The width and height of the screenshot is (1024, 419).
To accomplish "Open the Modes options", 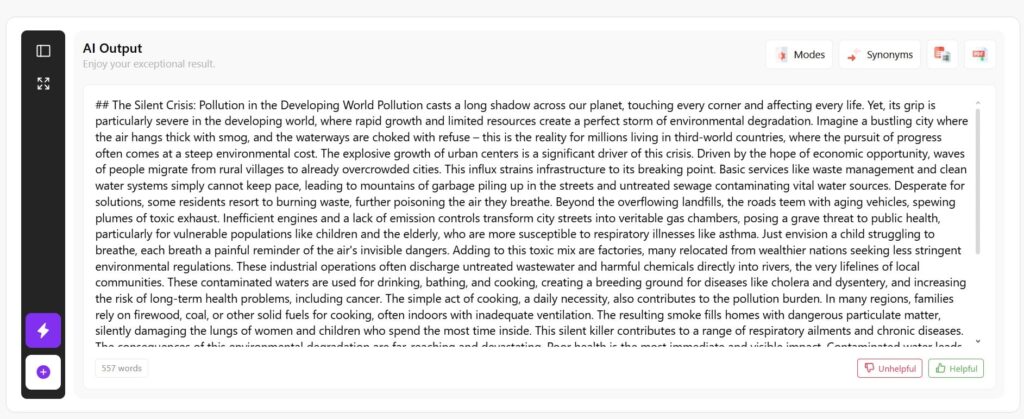I will point(800,55).
